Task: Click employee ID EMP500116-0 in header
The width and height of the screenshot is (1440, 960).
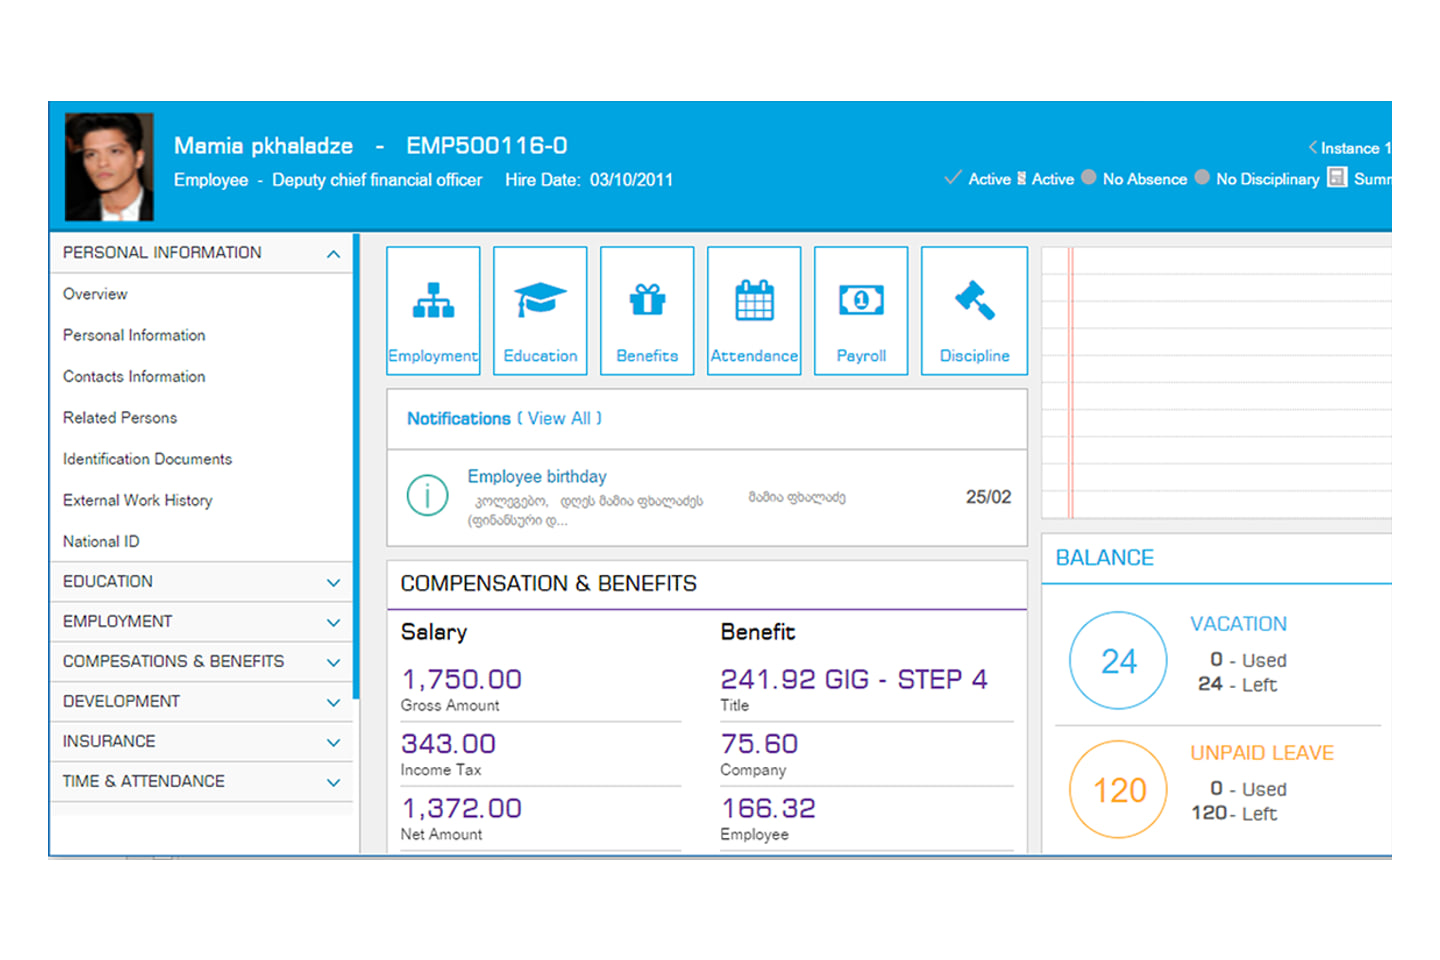Action: (486, 146)
